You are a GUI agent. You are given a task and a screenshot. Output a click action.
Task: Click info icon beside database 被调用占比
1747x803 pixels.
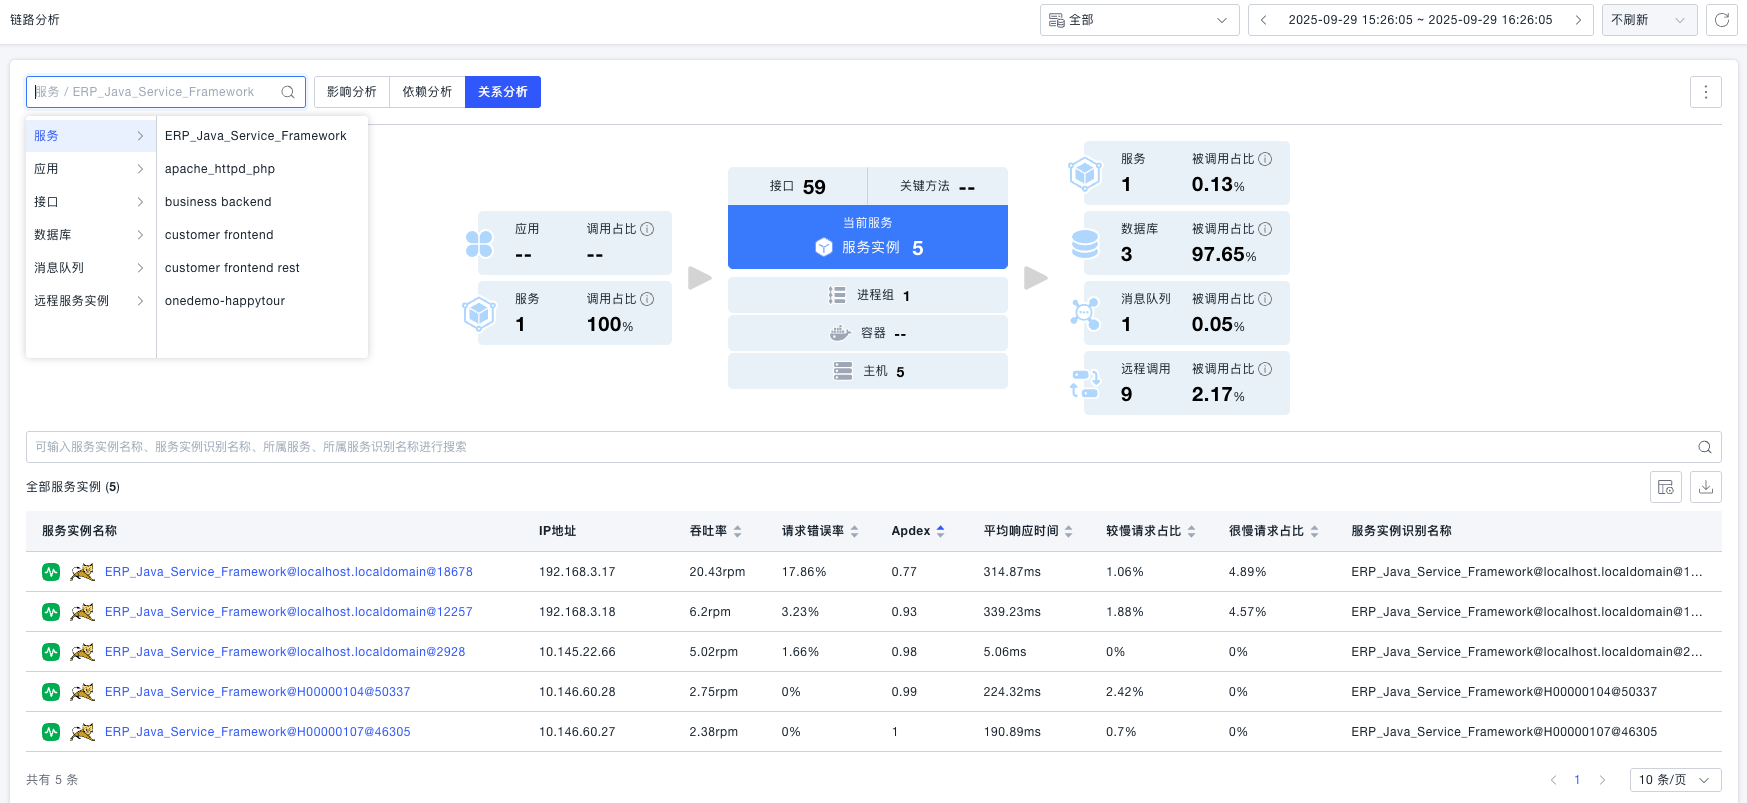(1265, 229)
